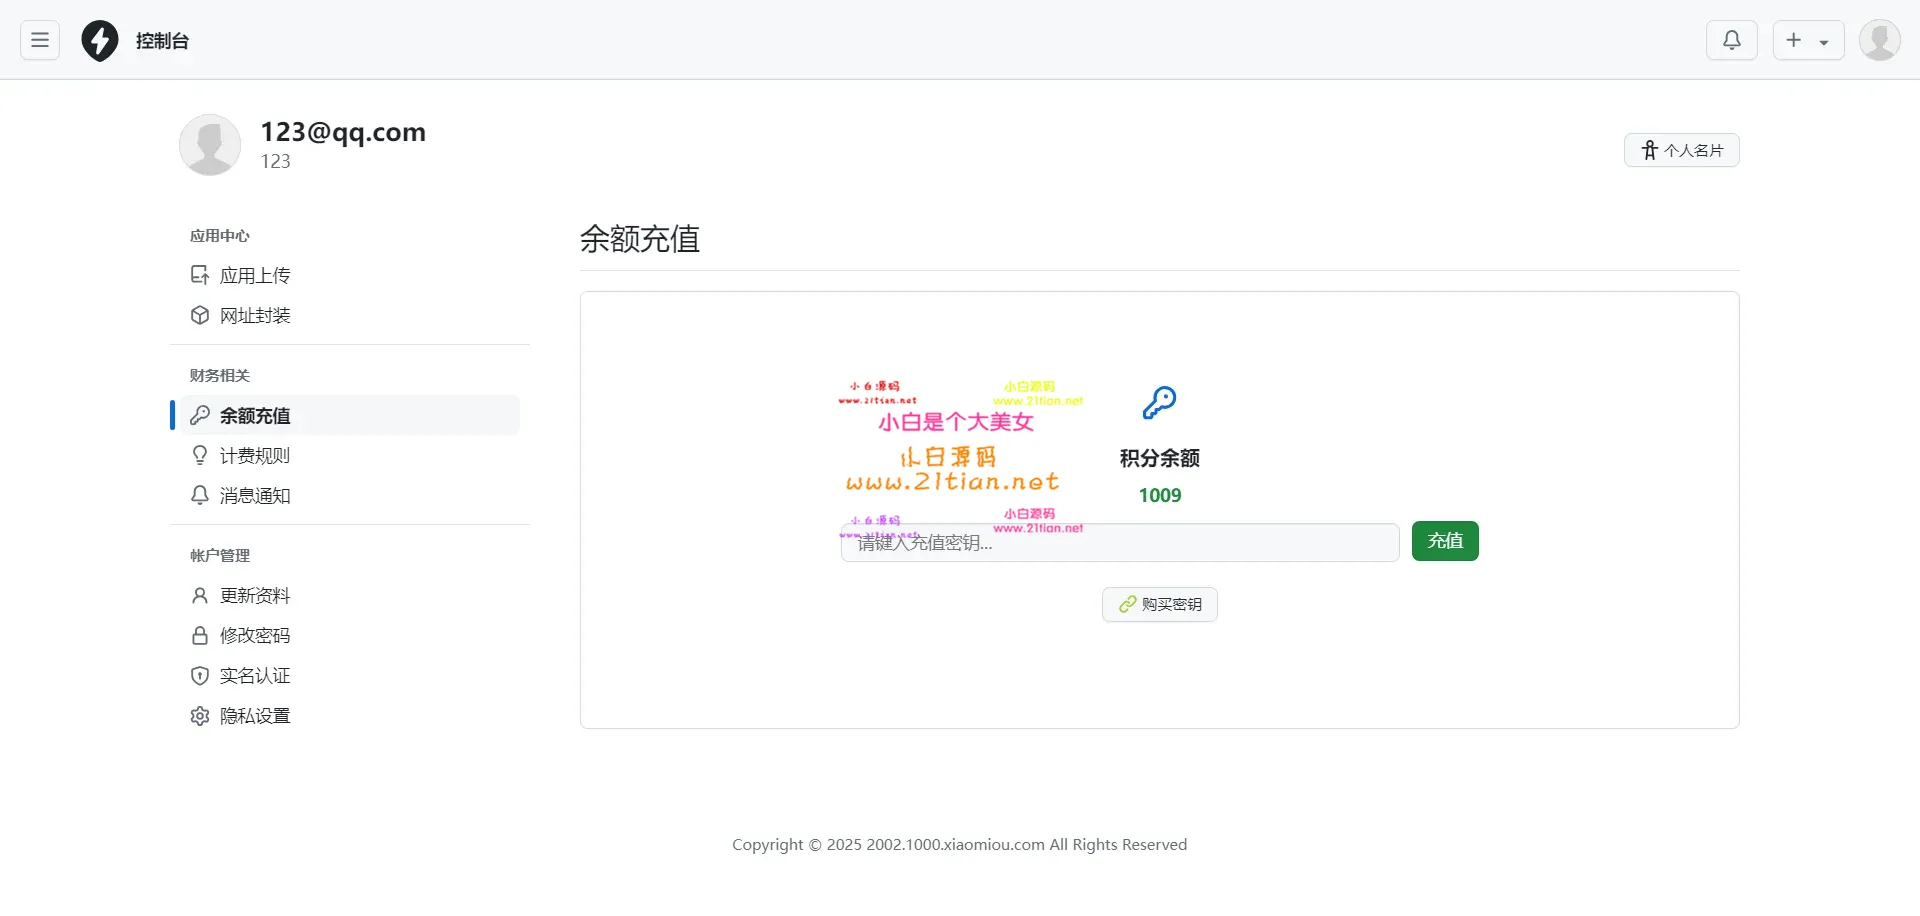Open 个人名片 profile card
1920x916 pixels.
(x=1681, y=150)
